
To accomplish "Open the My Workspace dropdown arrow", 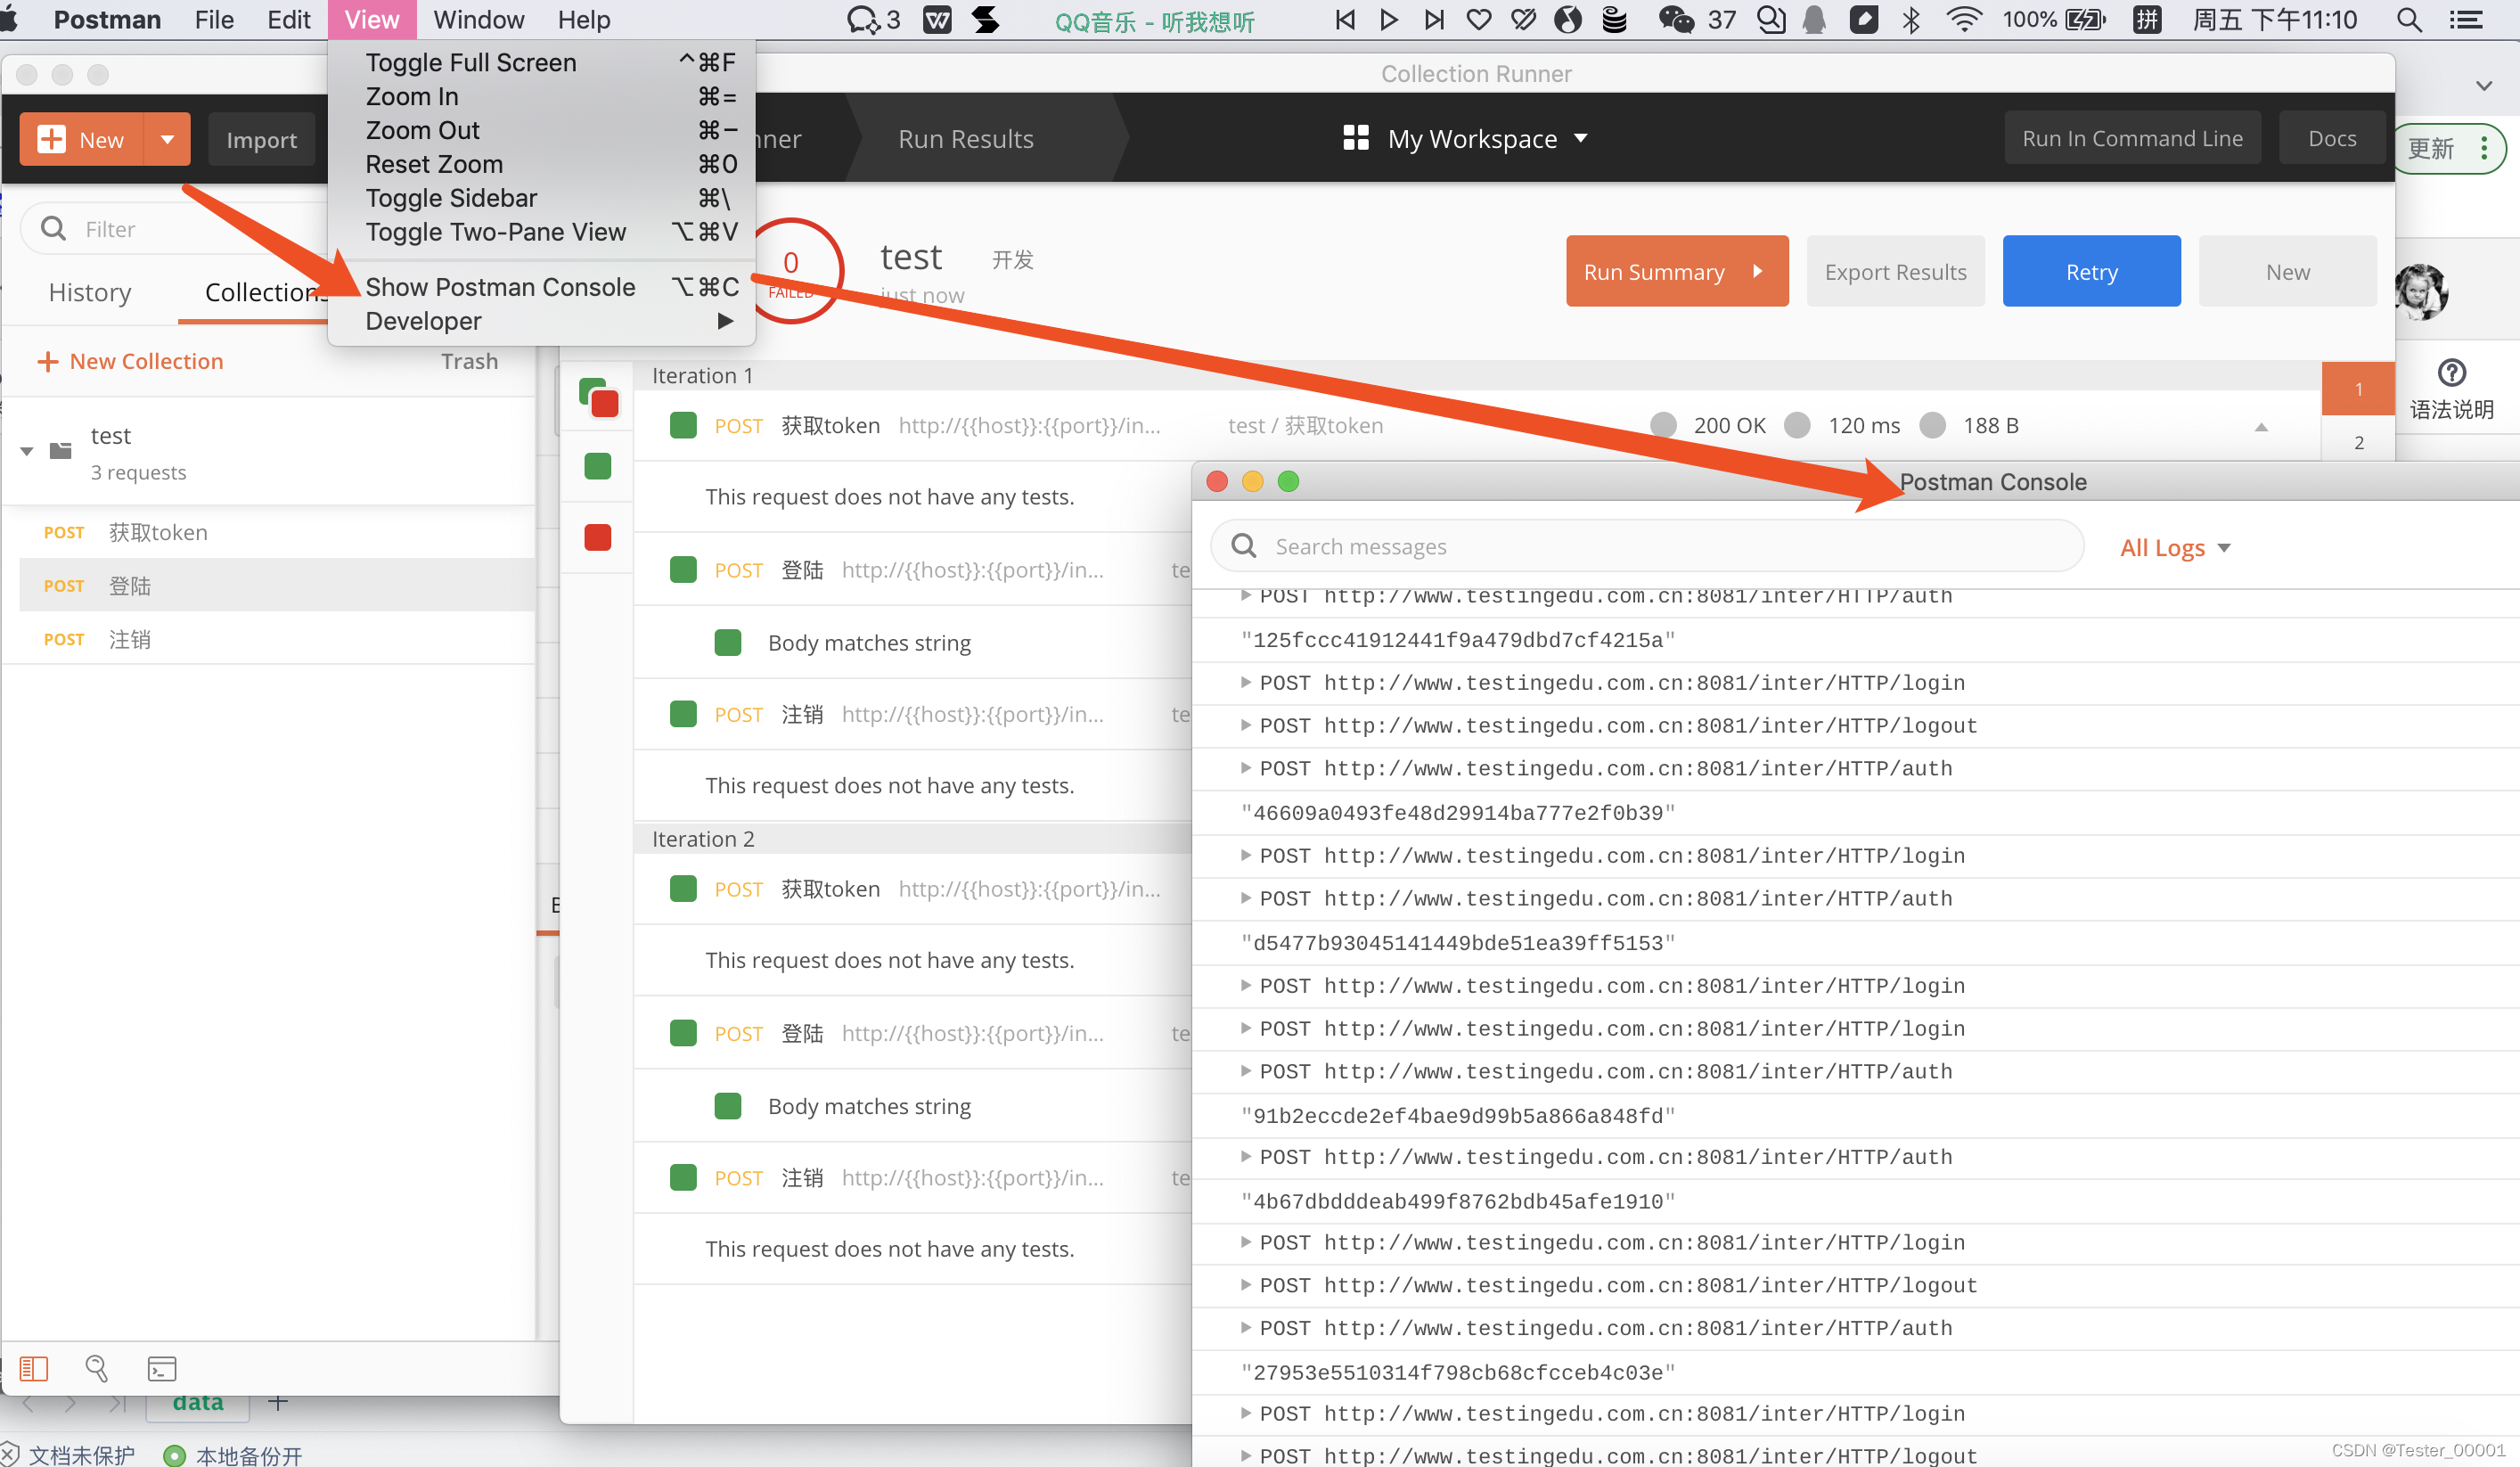I will pos(1581,138).
